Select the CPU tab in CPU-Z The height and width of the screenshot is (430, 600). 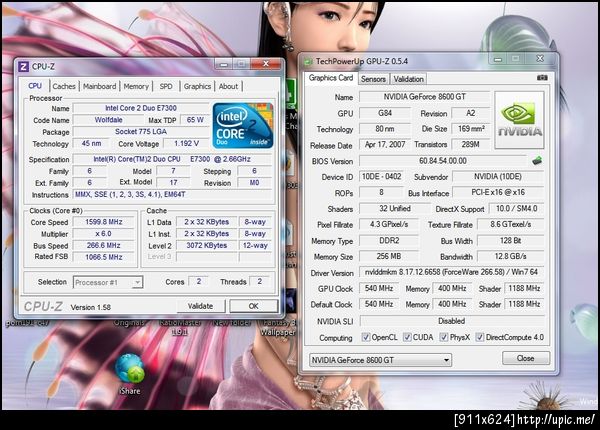35,86
